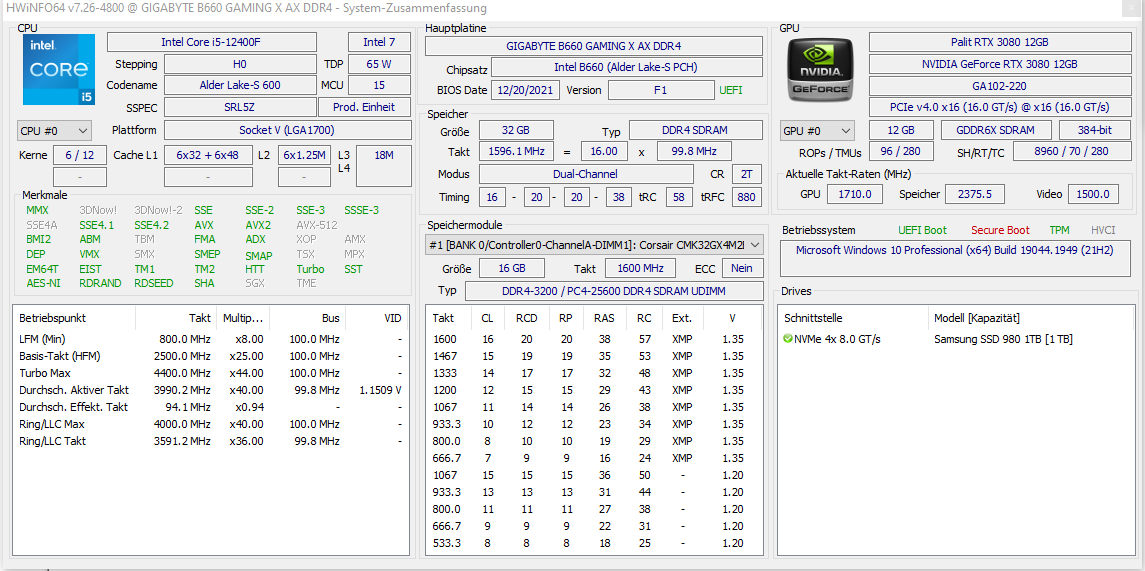Click the Turbo feature label
This screenshot has width=1145, height=571.
pos(310,269)
